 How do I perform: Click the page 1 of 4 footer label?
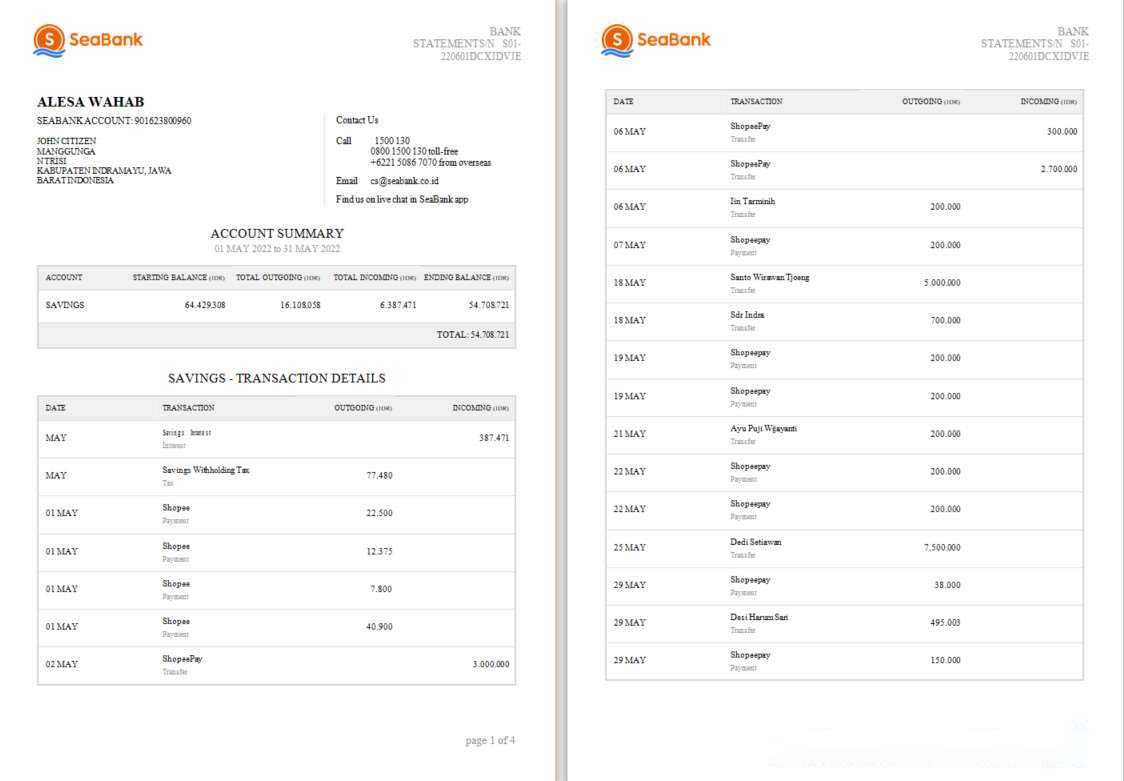click(x=490, y=741)
